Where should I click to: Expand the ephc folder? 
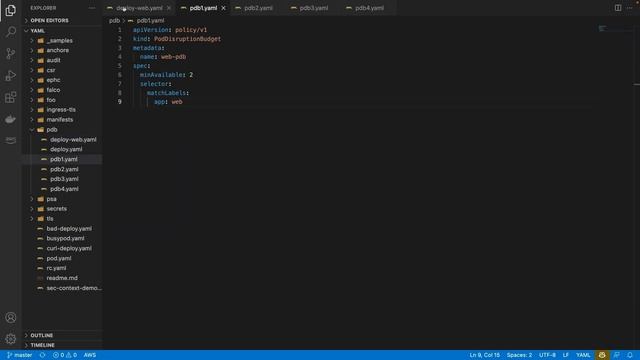point(53,80)
